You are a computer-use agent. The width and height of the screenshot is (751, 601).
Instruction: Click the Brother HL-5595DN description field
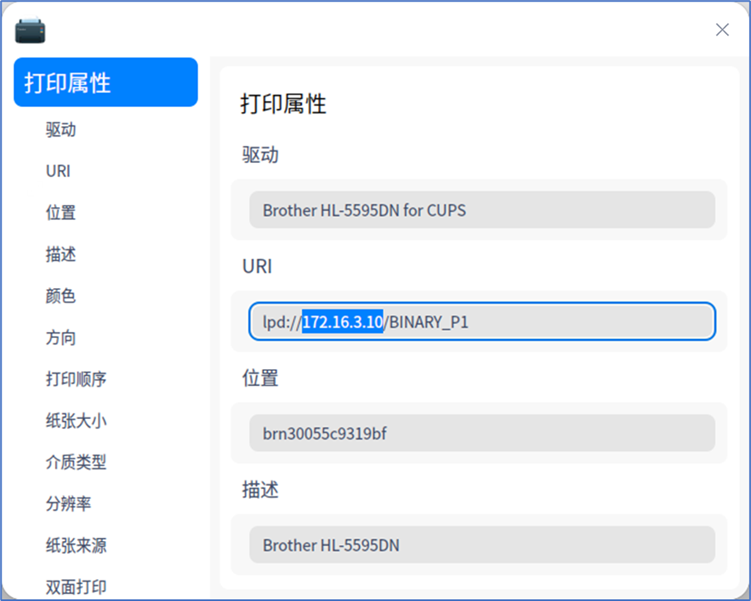click(x=482, y=545)
